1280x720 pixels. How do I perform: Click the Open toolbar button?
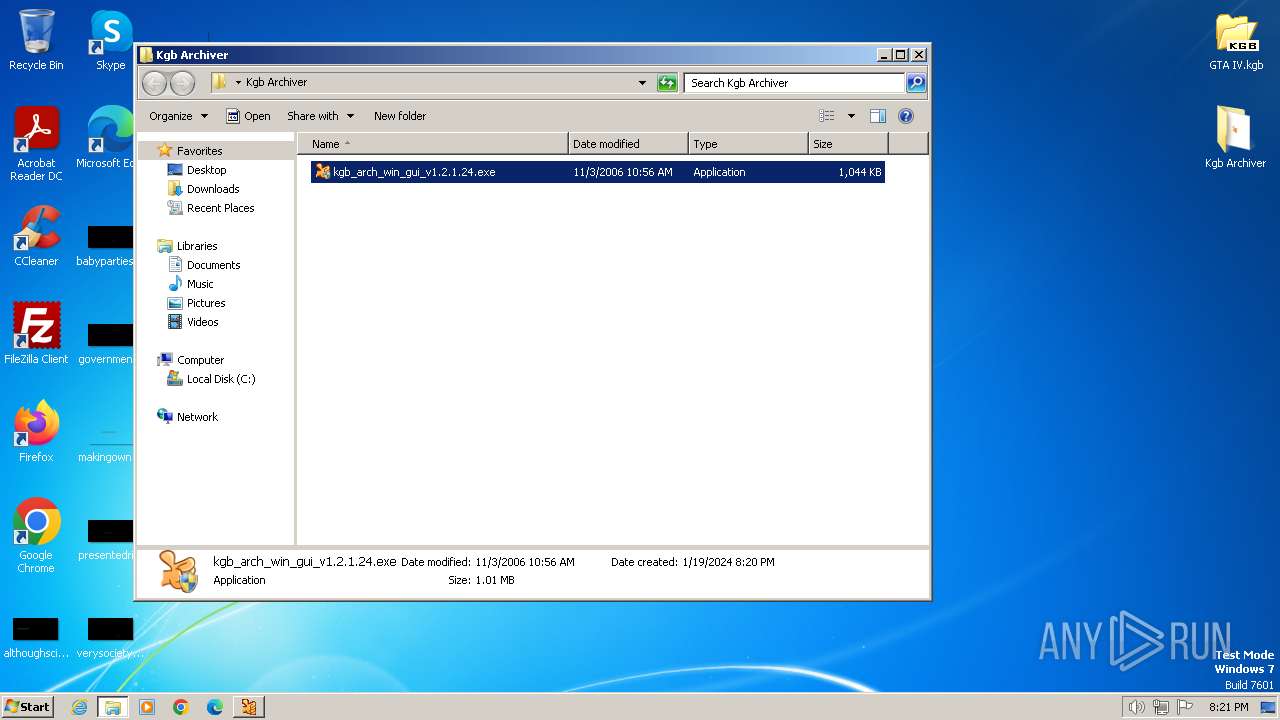[x=248, y=116]
